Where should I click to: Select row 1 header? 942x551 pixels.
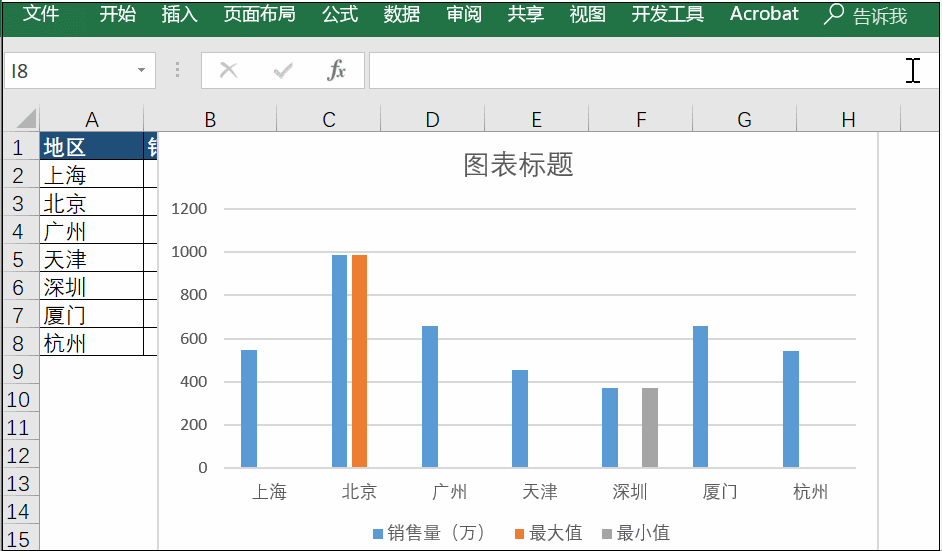[x=20, y=147]
